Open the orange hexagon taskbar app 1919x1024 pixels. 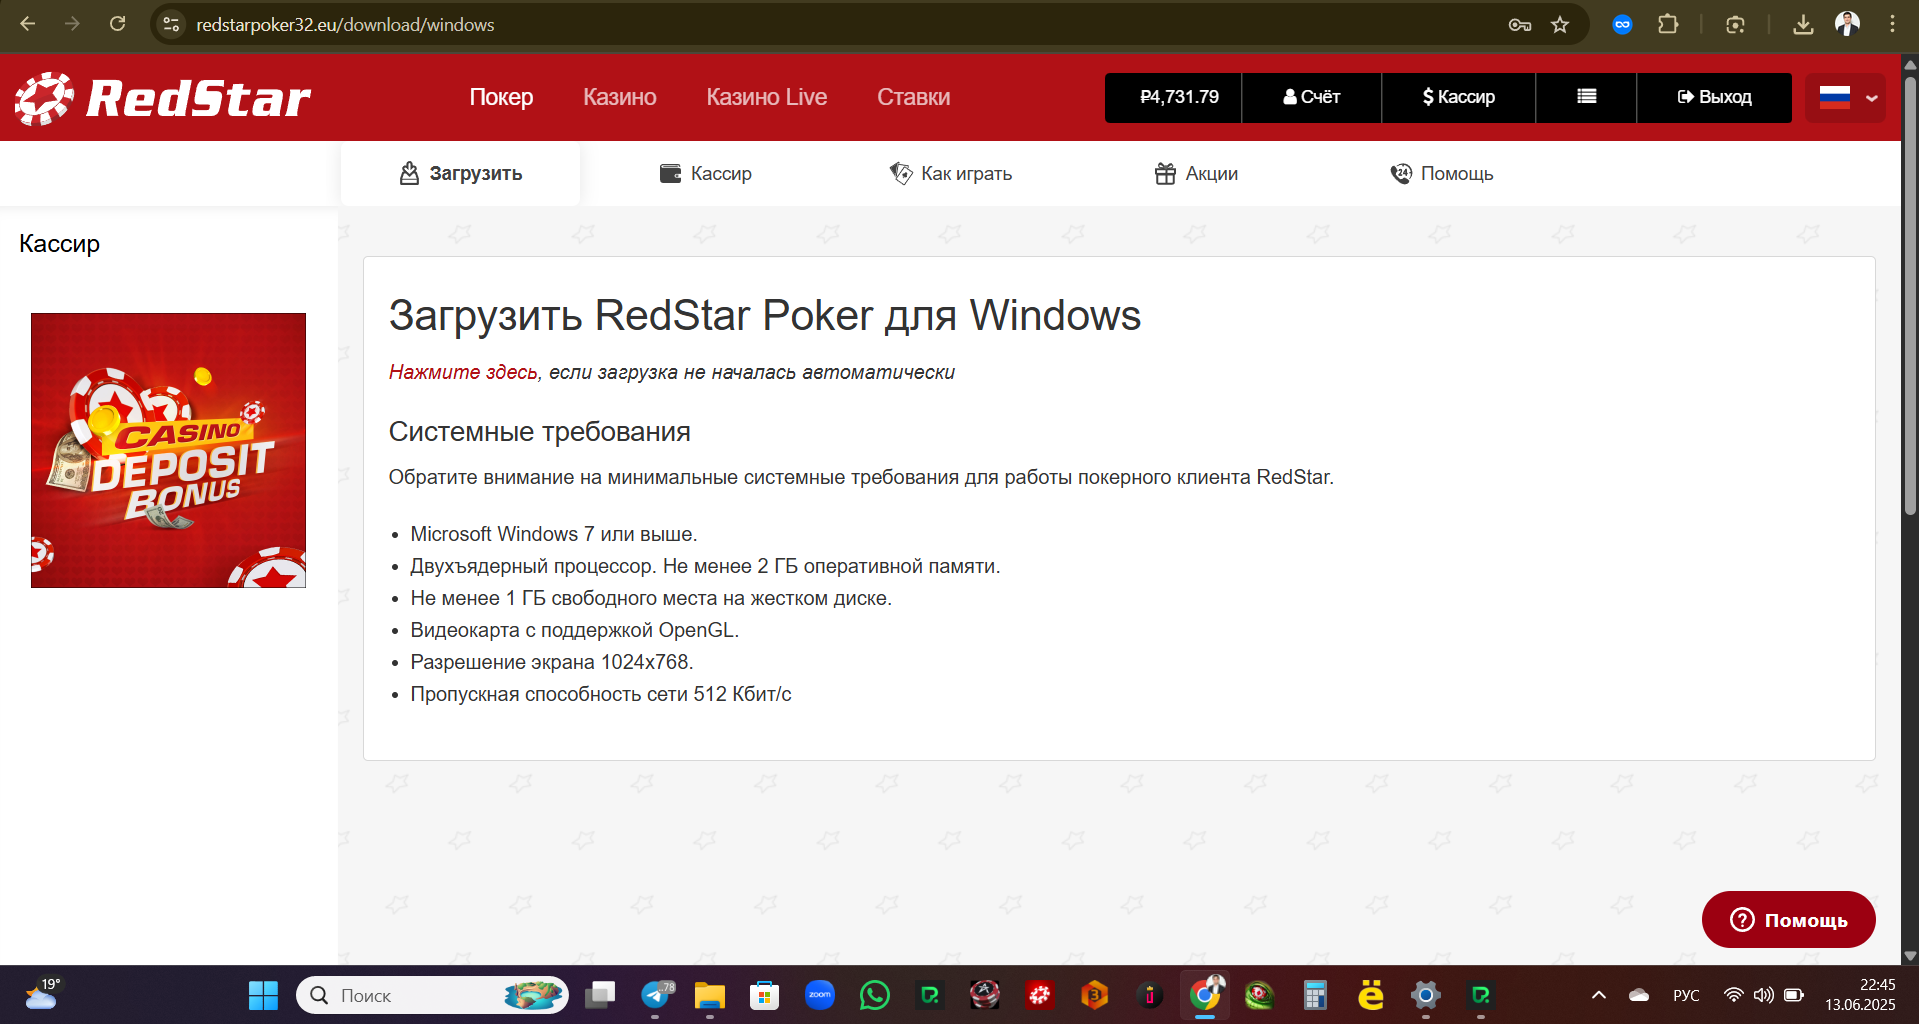click(1095, 995)
